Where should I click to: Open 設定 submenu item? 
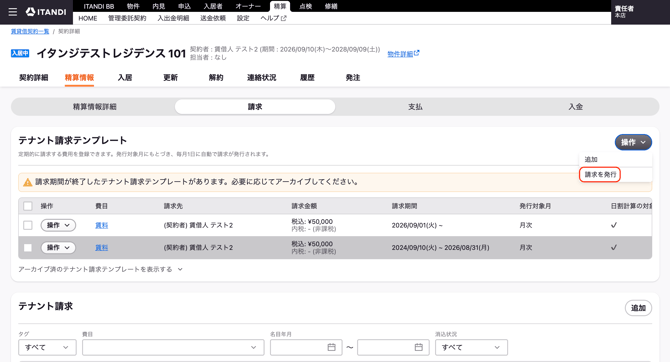243,18
